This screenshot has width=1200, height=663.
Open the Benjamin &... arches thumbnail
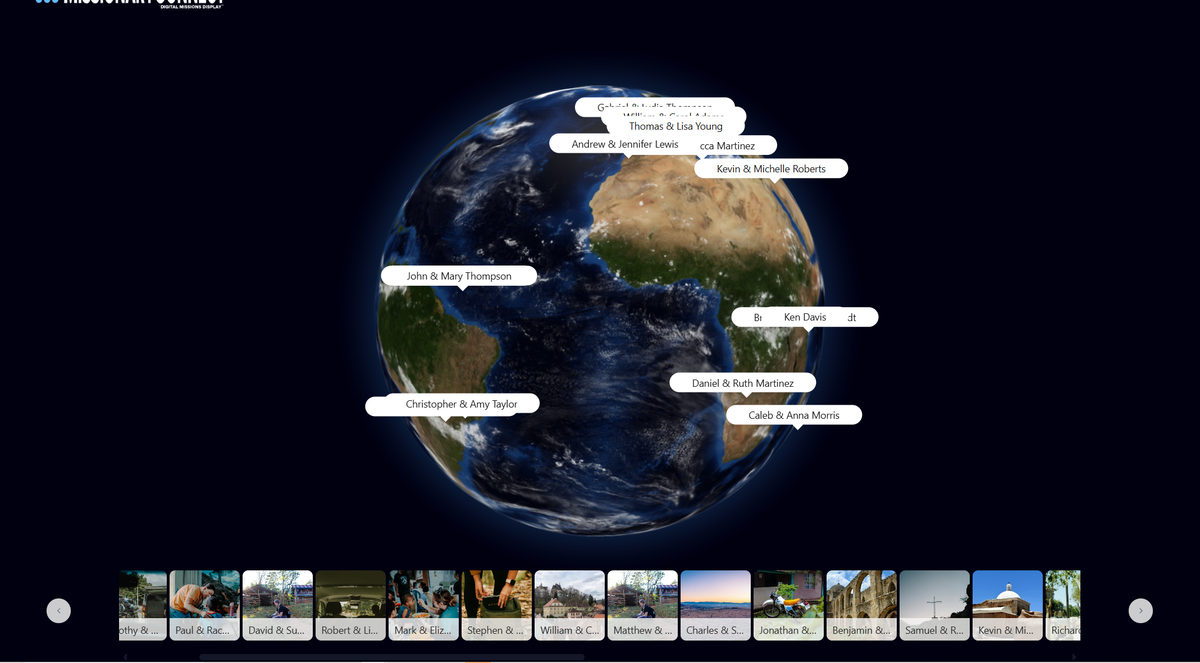862,605
